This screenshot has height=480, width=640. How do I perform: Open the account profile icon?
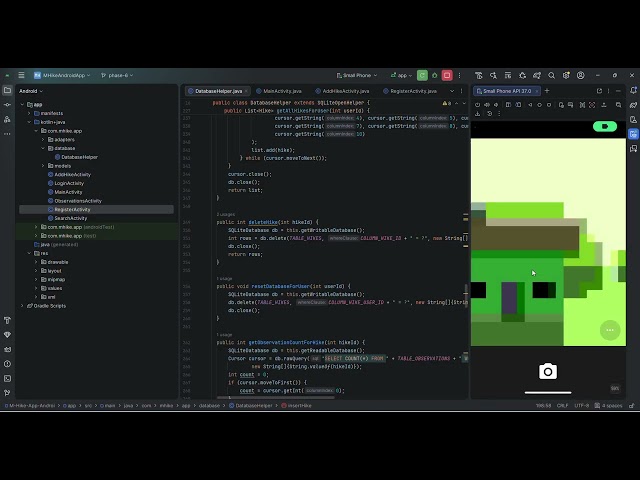(580, 75)
